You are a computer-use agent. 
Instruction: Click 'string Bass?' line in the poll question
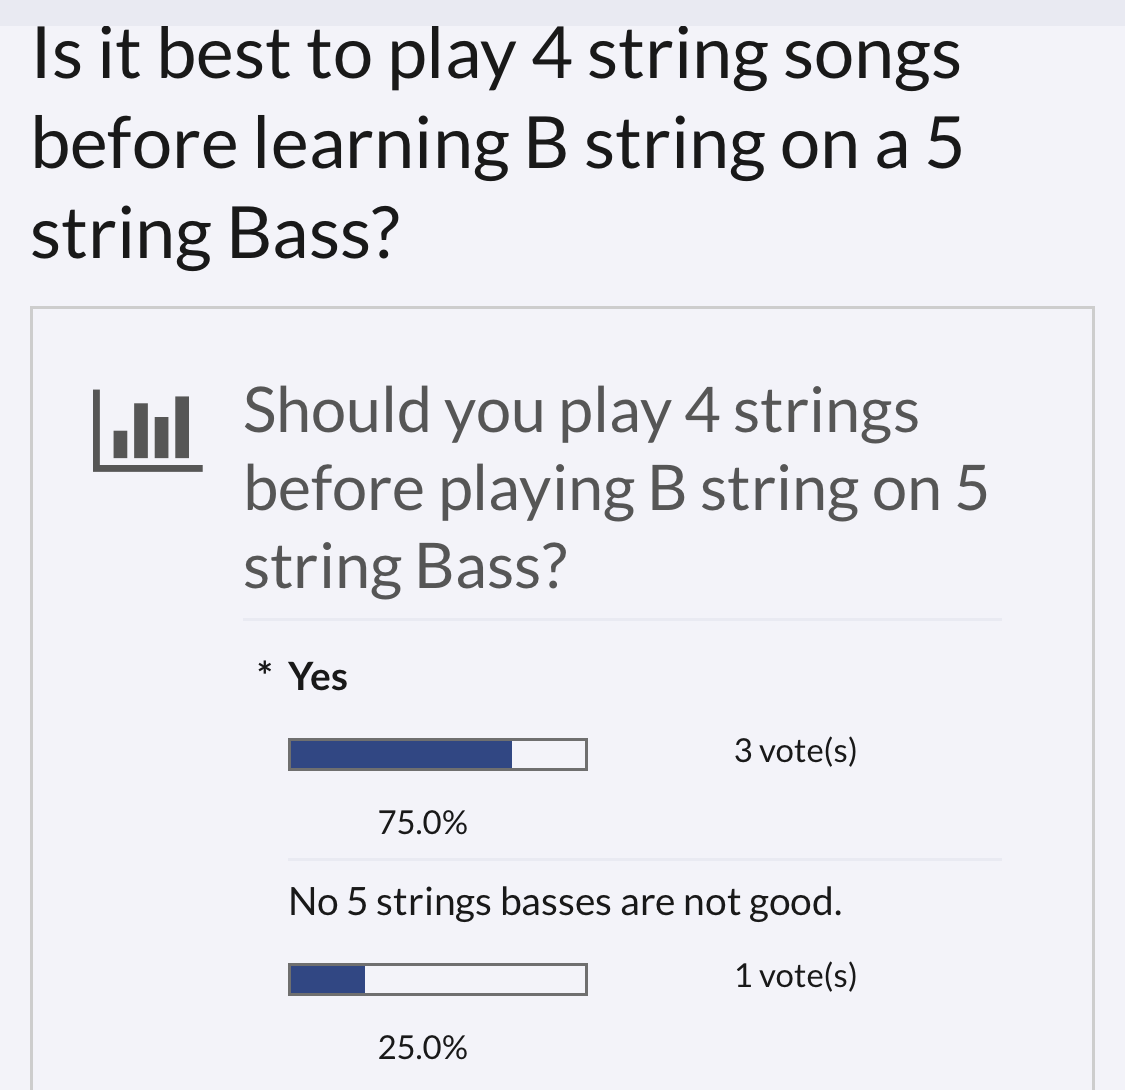point(405,567)
